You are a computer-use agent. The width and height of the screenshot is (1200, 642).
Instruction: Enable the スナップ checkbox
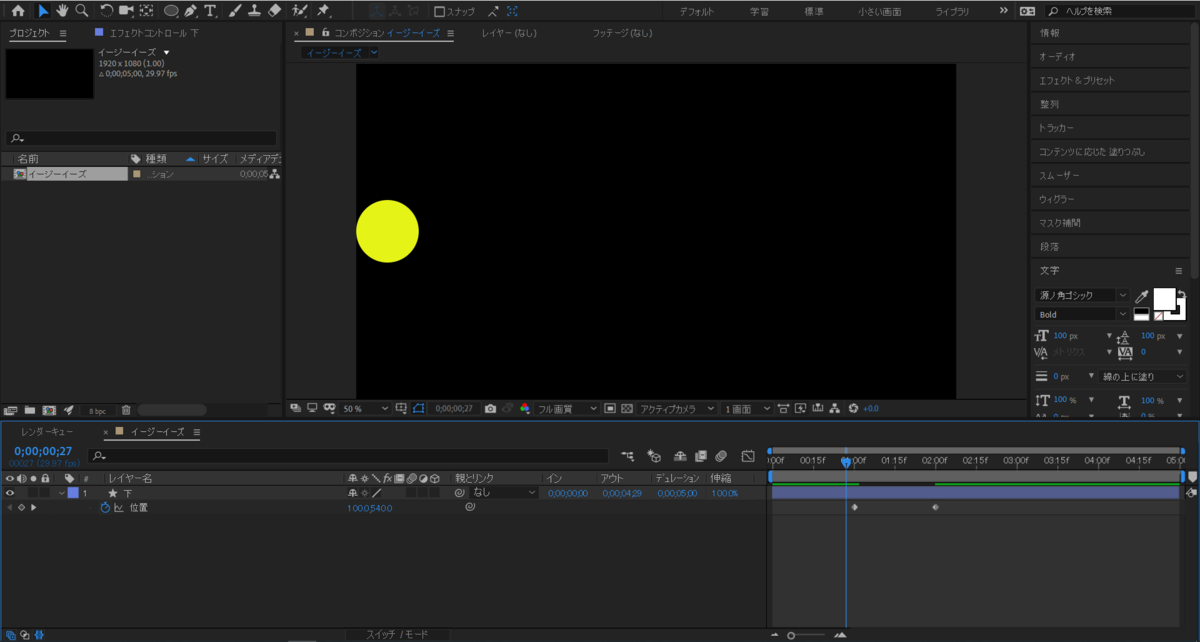pos(440,12)
